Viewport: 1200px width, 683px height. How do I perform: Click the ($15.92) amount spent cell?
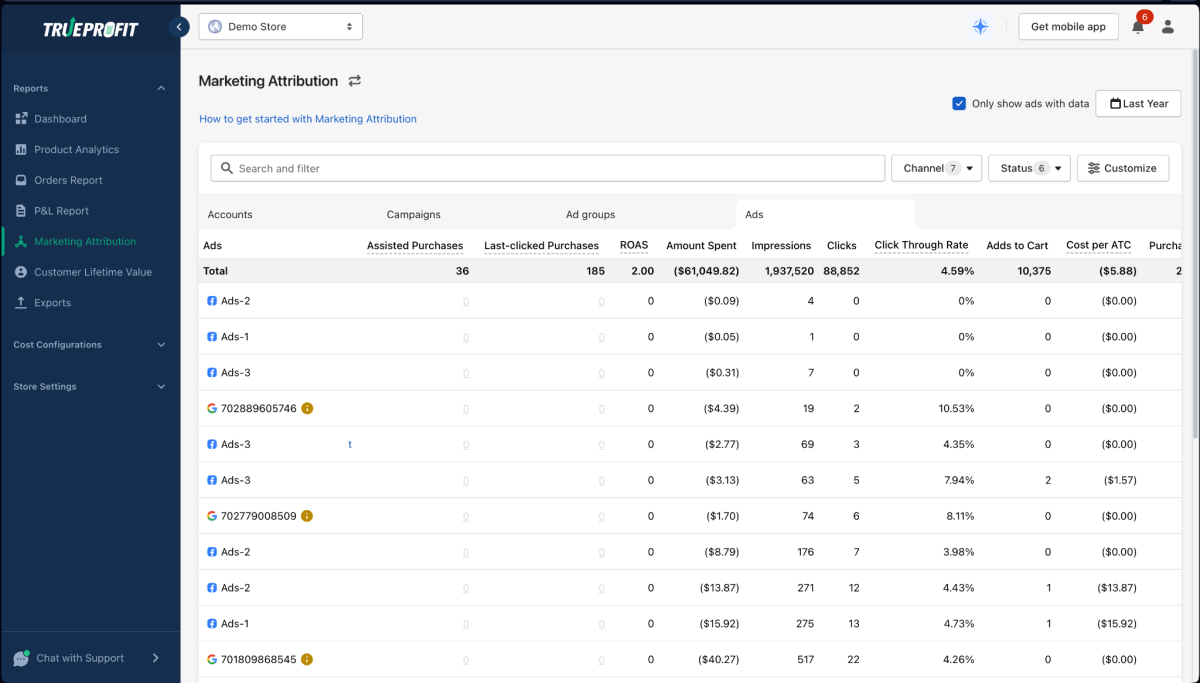(719, 623)
